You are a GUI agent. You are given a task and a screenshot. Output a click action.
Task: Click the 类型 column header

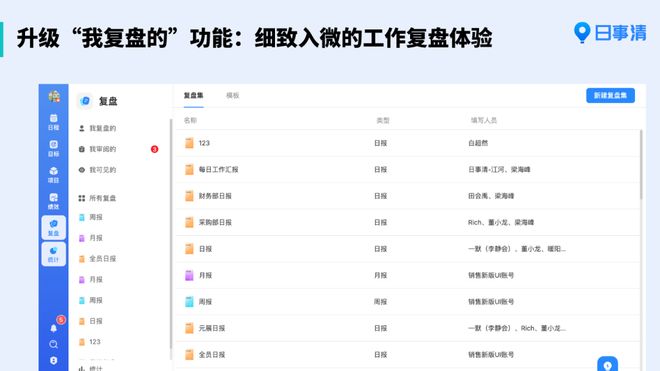pyautogui.click(x=383, y=120)
